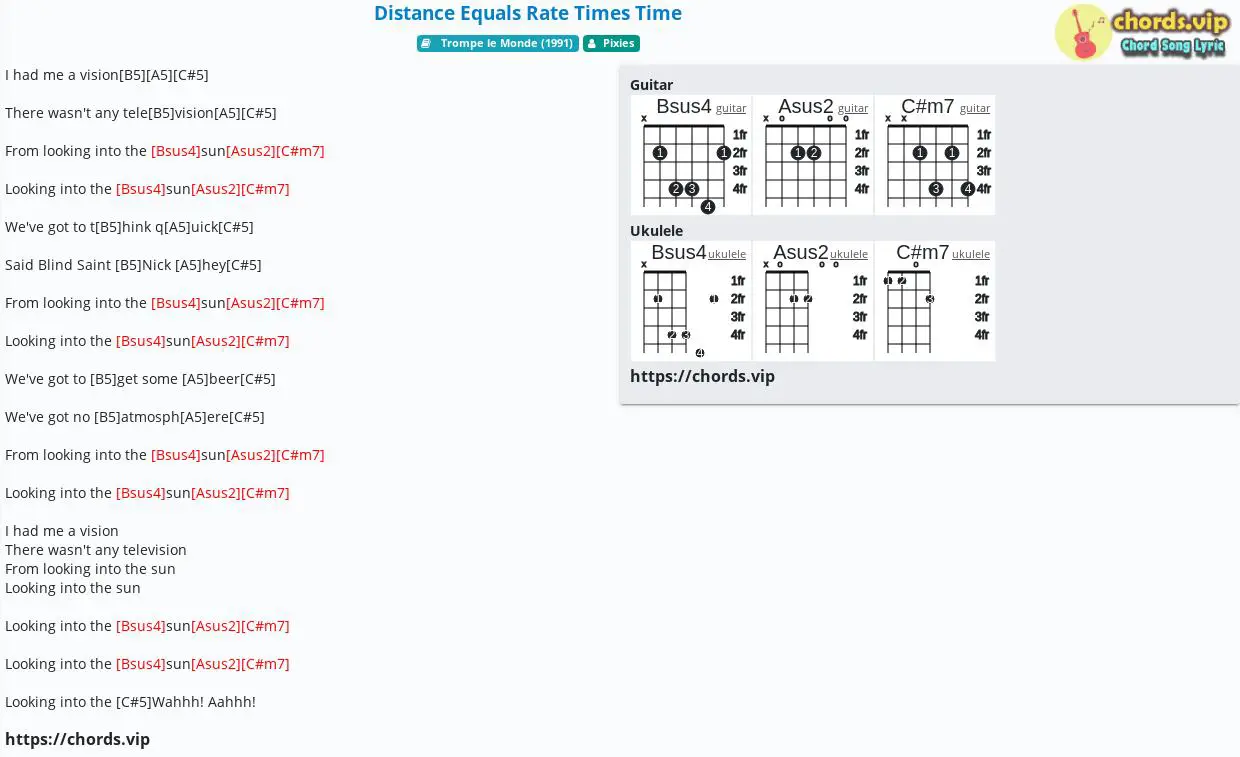Click the book icon beside Trompe le Monde
Image resolution: width=1240 pixels, height=757 pixels.
(426, 44)
